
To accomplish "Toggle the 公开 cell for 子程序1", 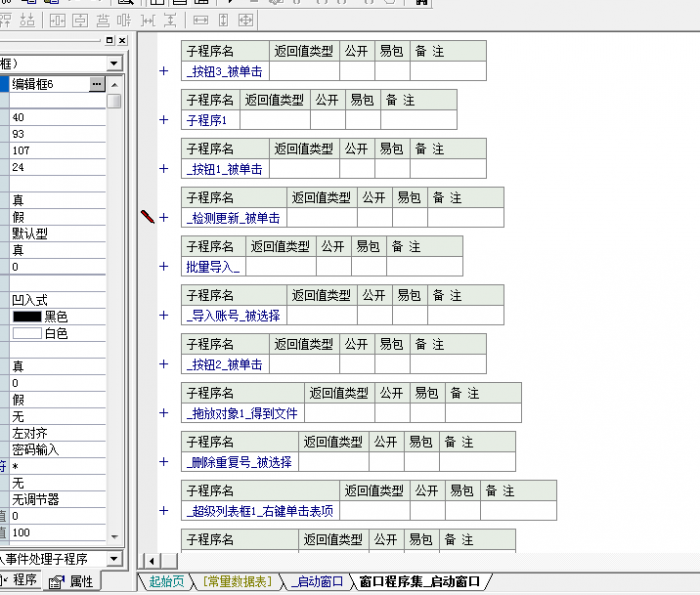I will coord(327,120).
